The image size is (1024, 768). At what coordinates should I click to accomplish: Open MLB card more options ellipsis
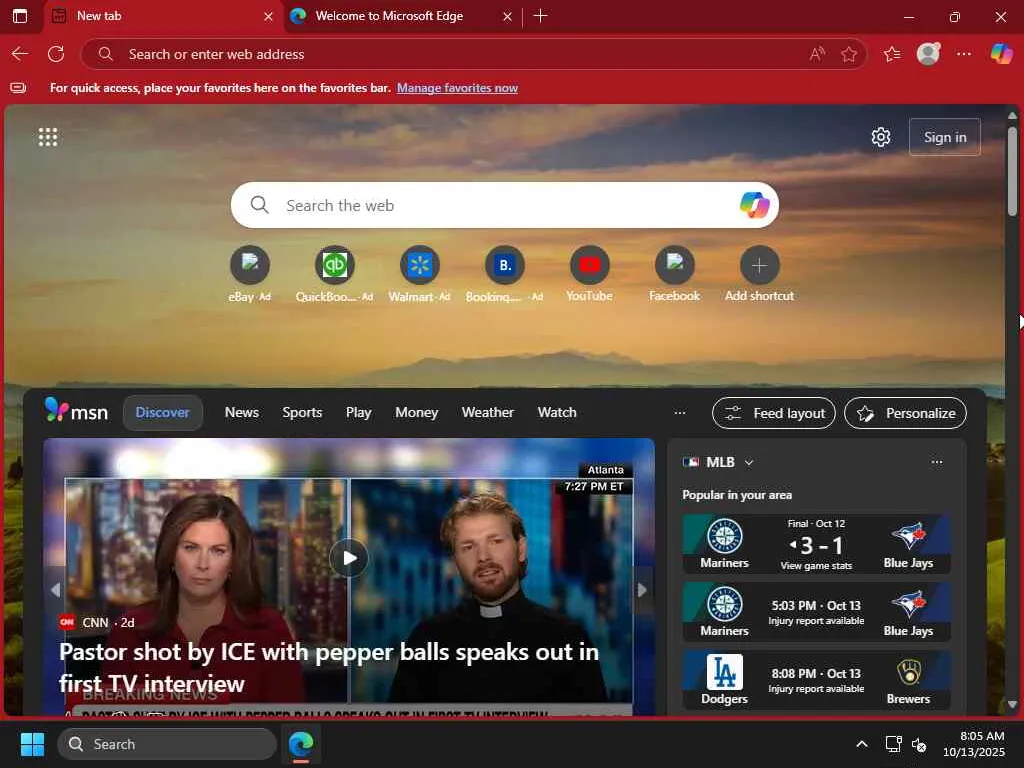[937, 462]
